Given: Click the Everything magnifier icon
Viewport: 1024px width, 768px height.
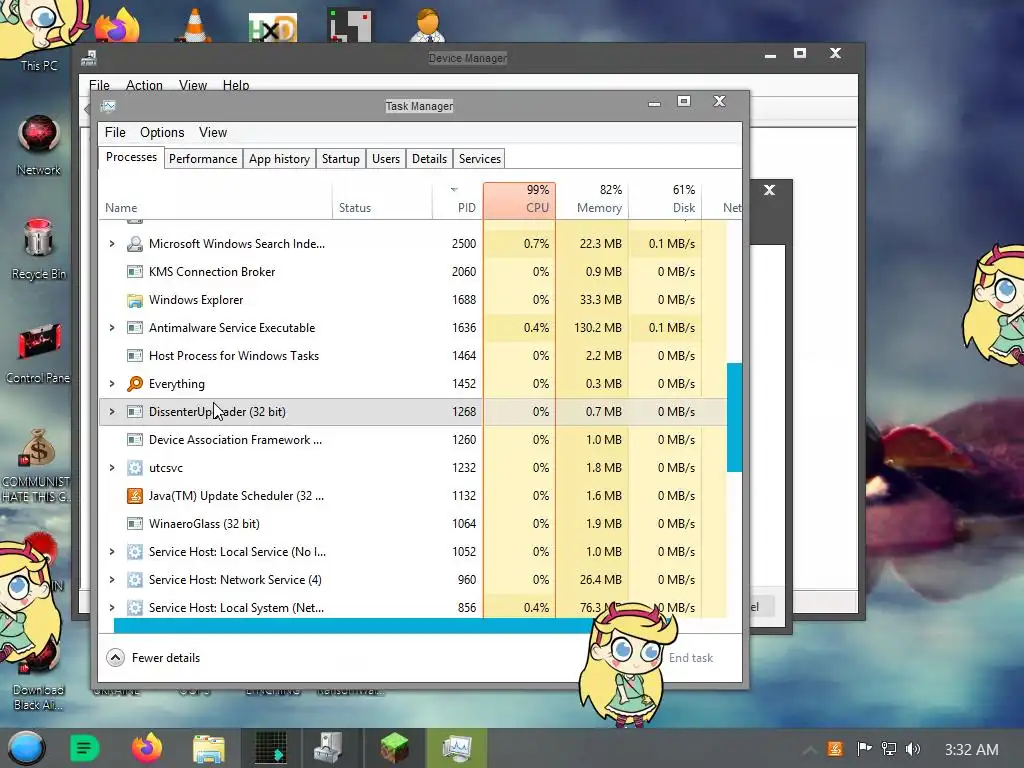Looking at the screenshot, I should (135, 384).
